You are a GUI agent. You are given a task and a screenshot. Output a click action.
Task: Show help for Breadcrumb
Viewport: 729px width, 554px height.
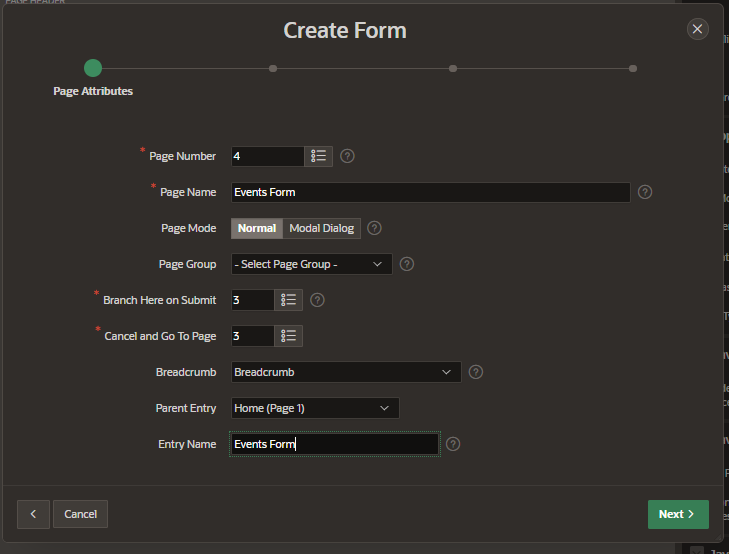coord(476,372)
